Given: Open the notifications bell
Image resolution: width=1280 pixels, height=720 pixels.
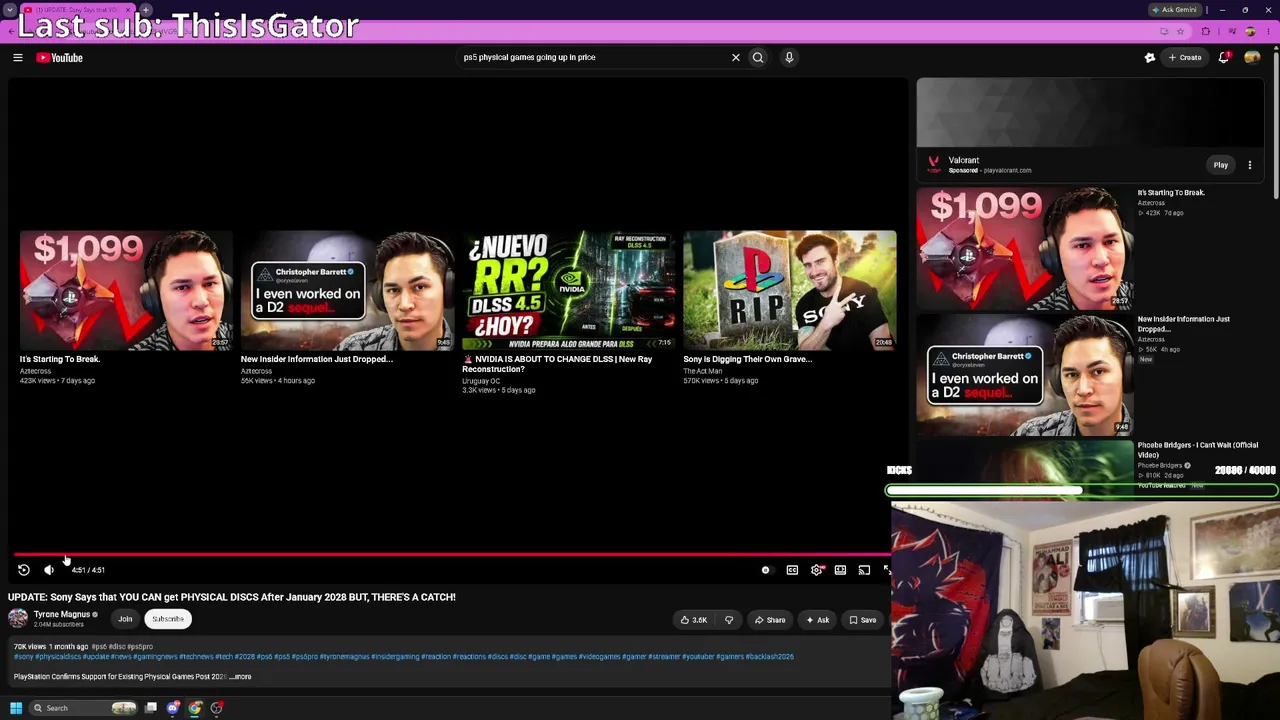Looking at the screenshot, I should coord(1224,58).
